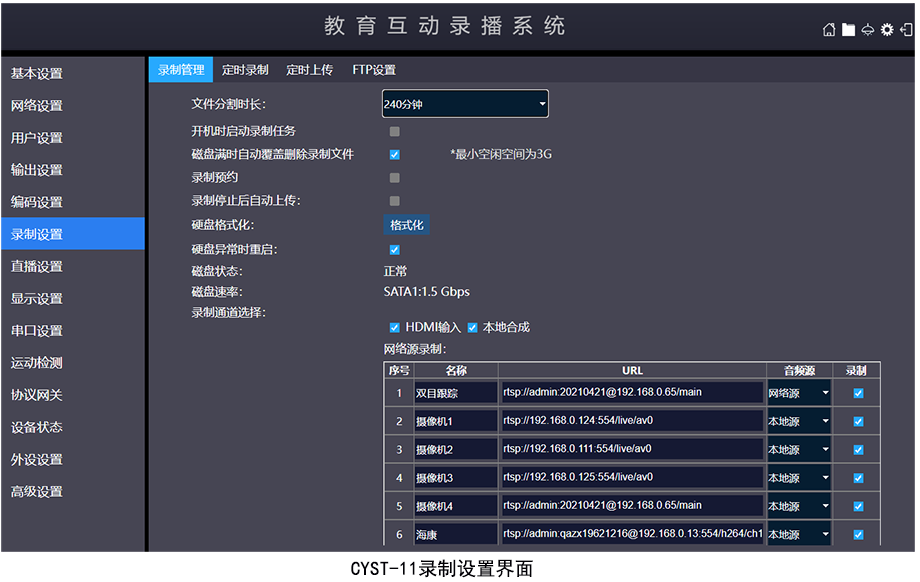The image size is (920, 582).
Task: Switch to the 定时录制 tab
Action: 245,70
